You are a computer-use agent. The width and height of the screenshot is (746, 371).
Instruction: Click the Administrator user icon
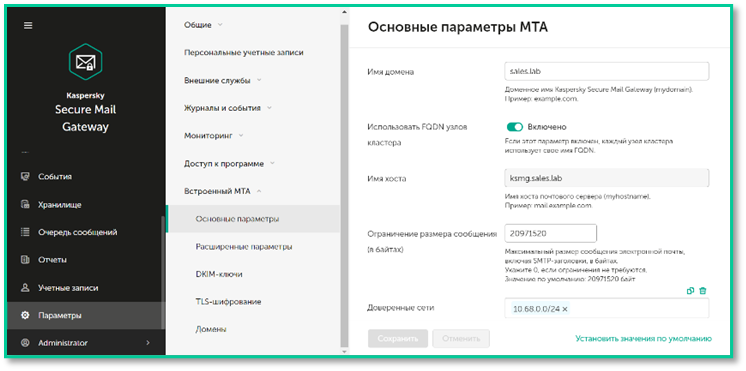point(26,343)
